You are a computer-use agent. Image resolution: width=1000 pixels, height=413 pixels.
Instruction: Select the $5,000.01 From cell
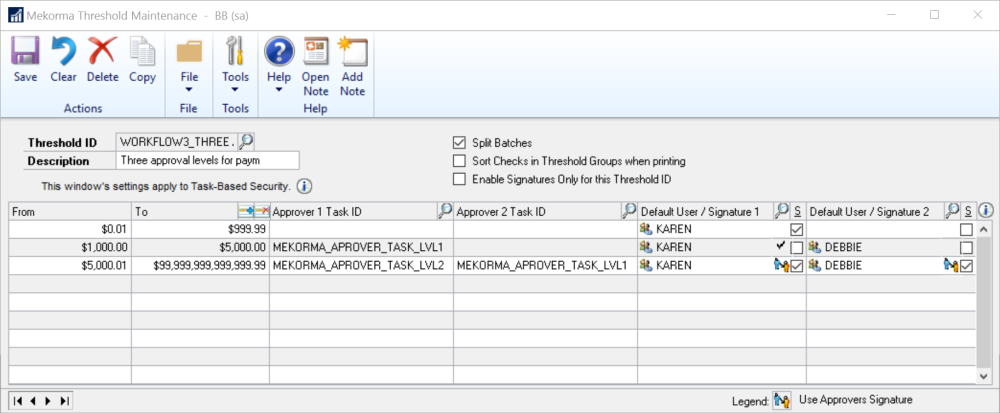click(70, 266)
